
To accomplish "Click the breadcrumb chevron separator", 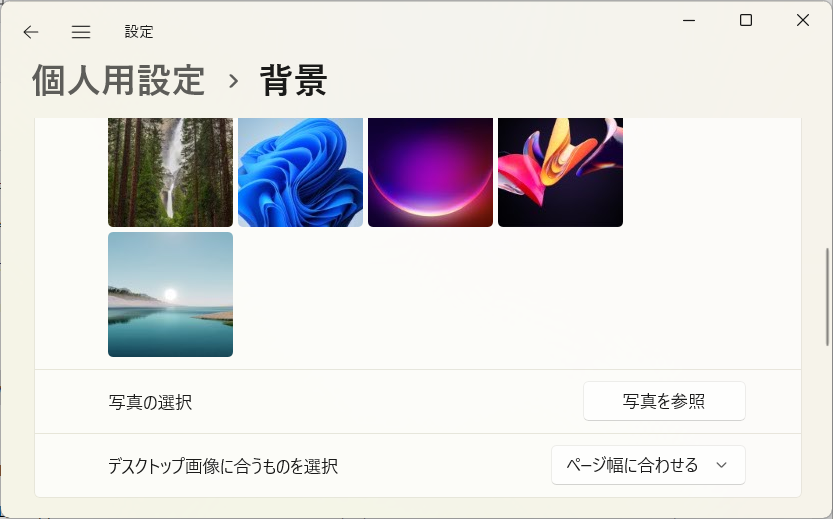I will (x=233, y=81).
